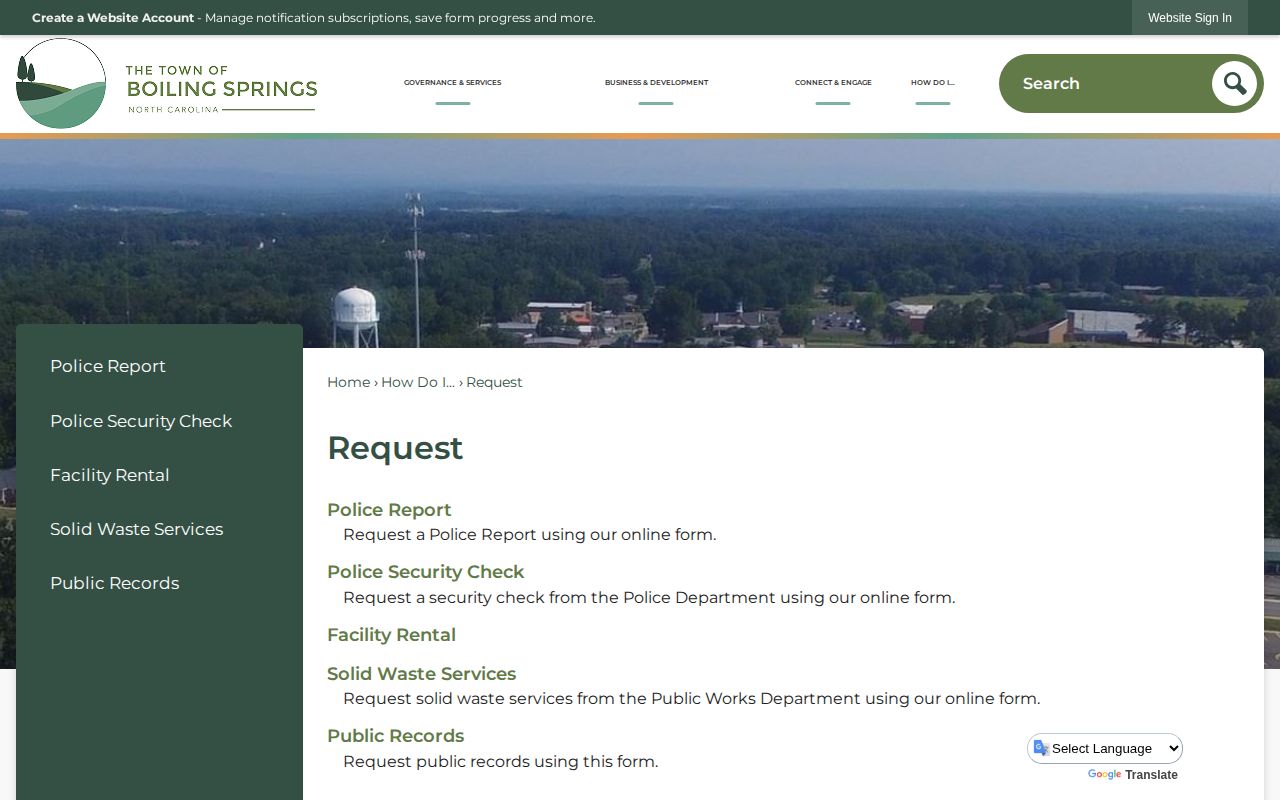Click the Public Works Department solid waste description
The width and height of the screenshot is (1280, 800).
tap(691, 699)
